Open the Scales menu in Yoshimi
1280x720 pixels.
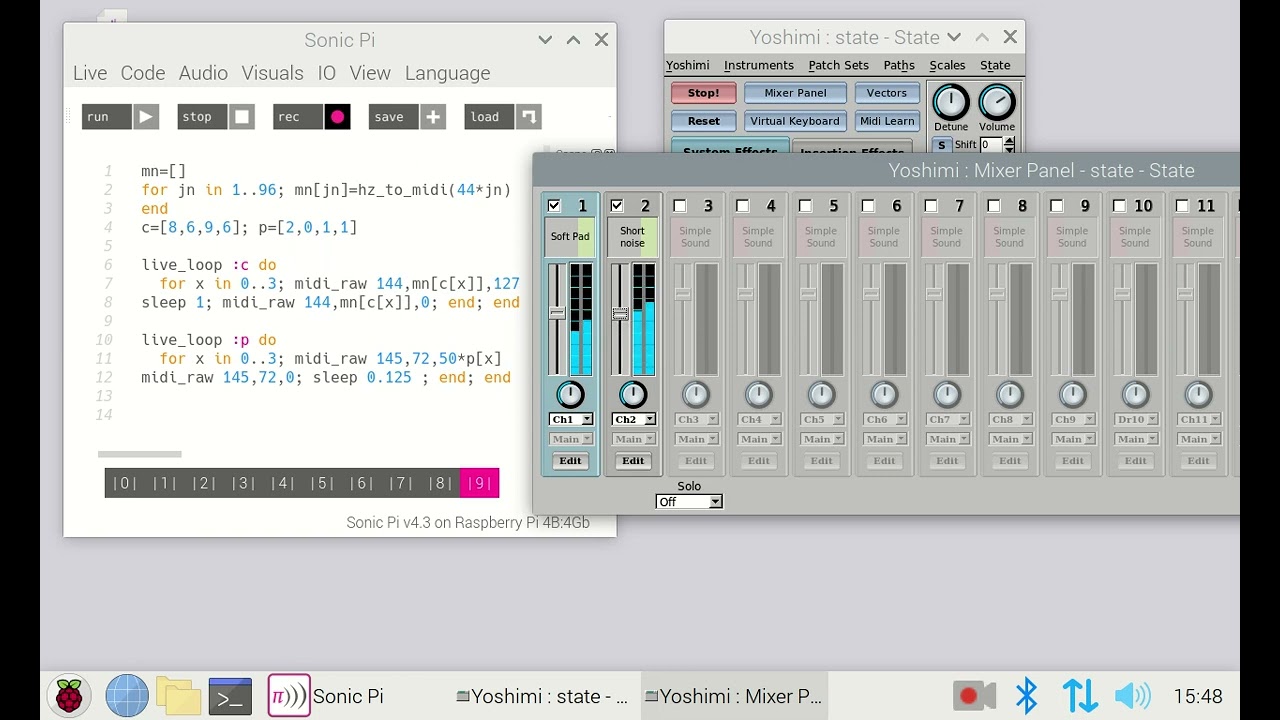point(947,65)
